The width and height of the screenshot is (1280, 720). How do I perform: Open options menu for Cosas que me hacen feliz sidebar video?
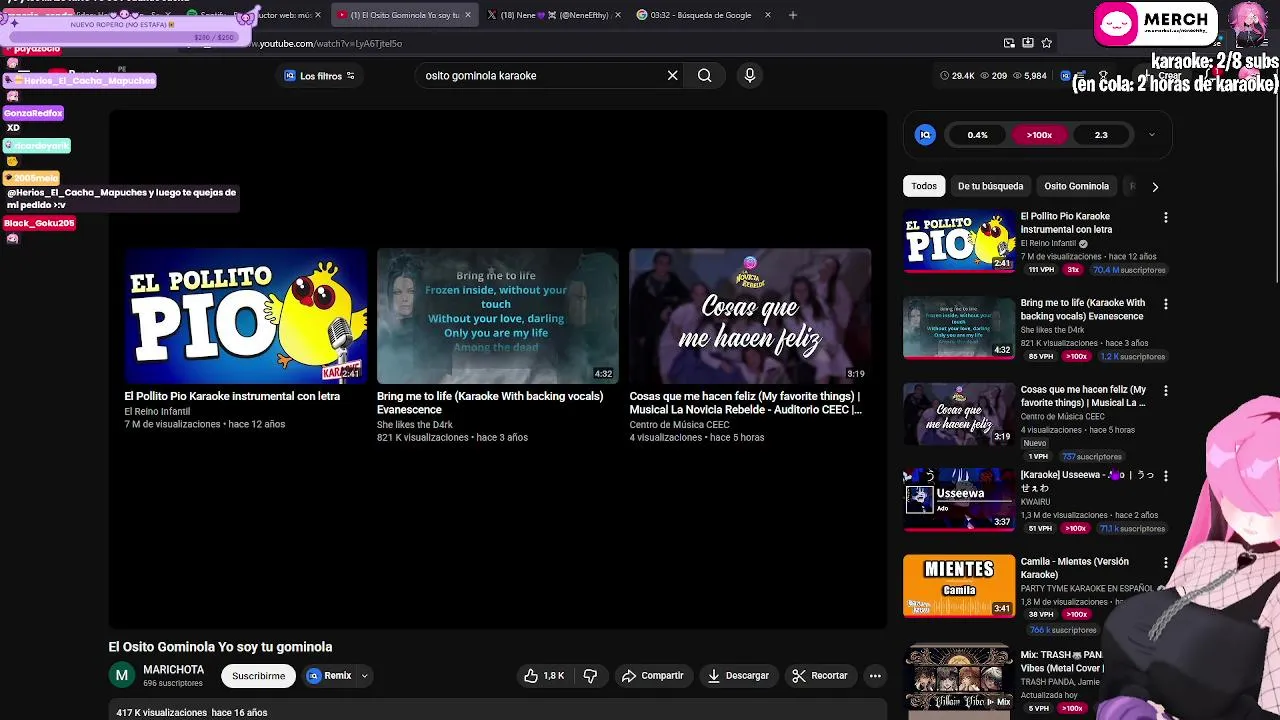tap(1165, 391)
